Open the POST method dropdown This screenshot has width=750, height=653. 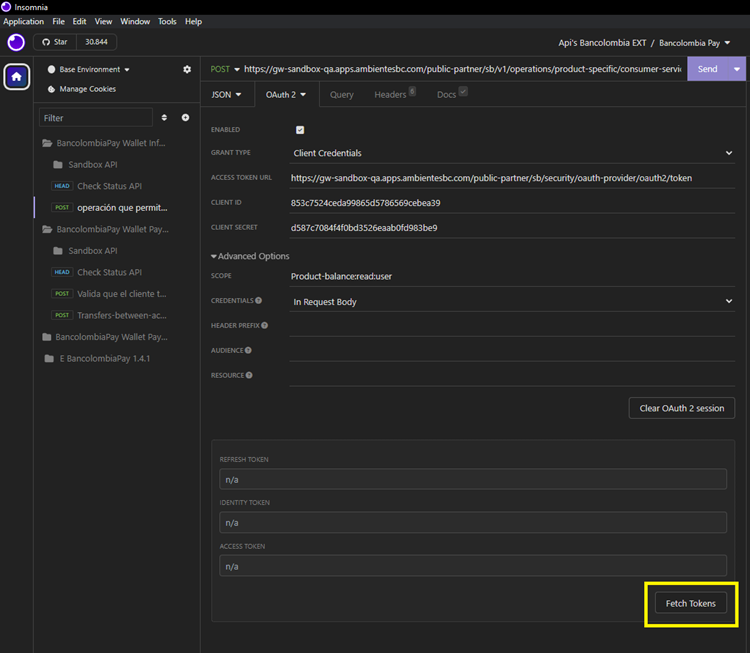pyautogui.click(x=225, y=69)
